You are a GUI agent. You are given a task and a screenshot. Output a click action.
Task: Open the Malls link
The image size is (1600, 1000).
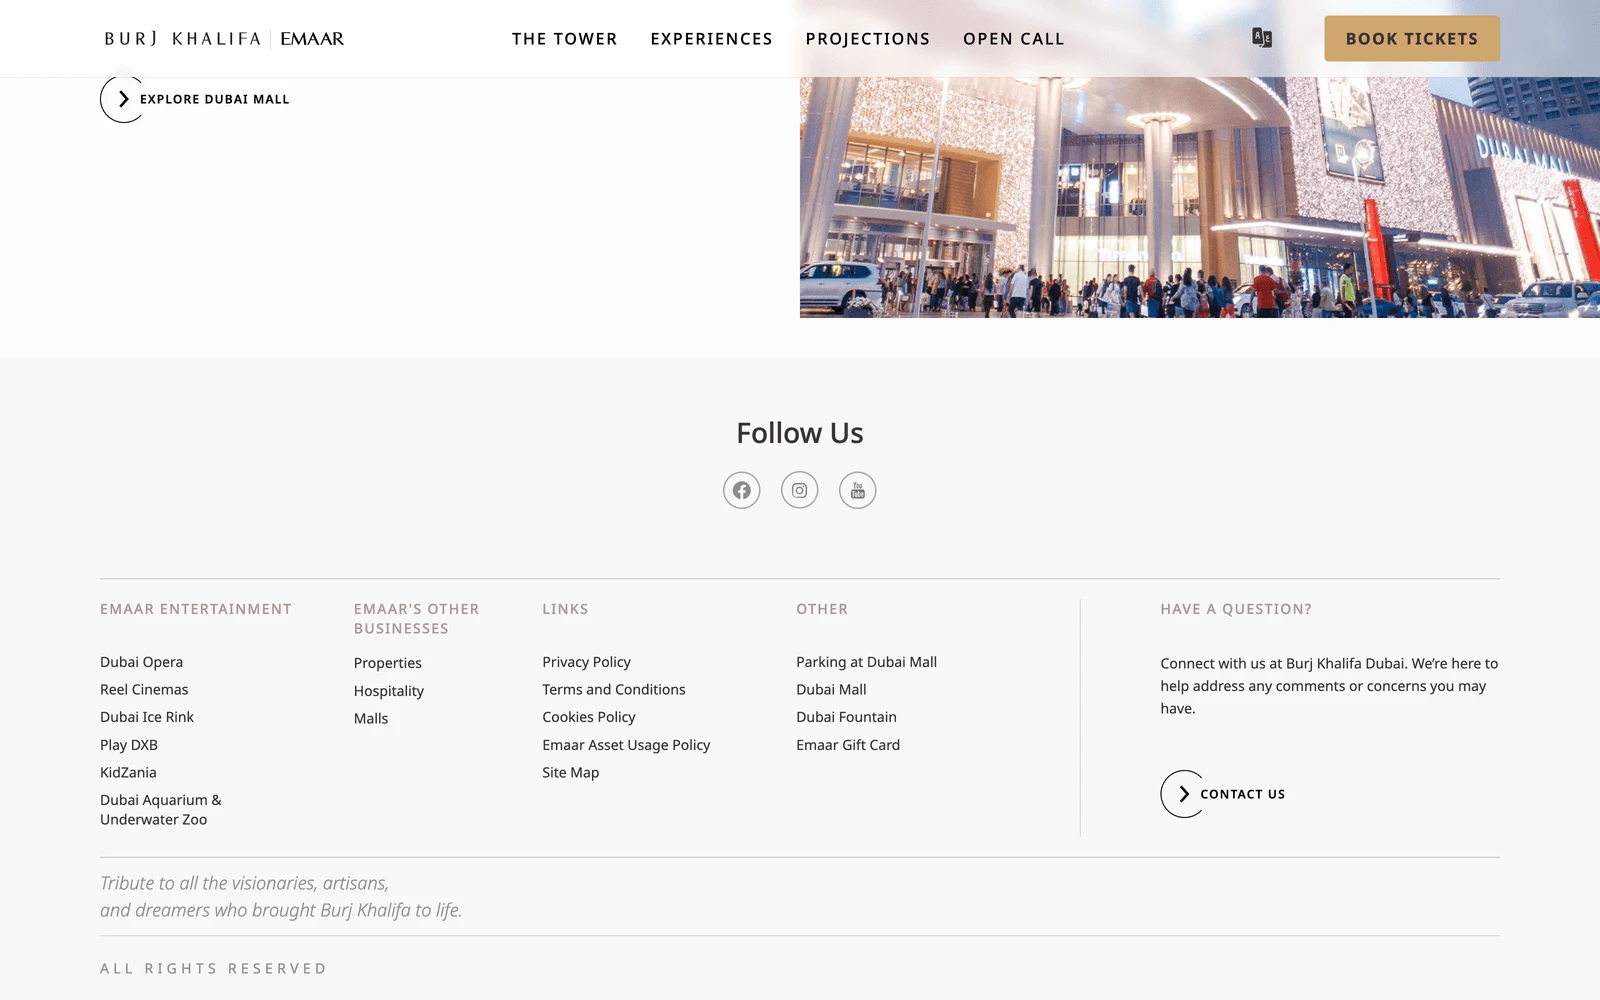point(371,719)
